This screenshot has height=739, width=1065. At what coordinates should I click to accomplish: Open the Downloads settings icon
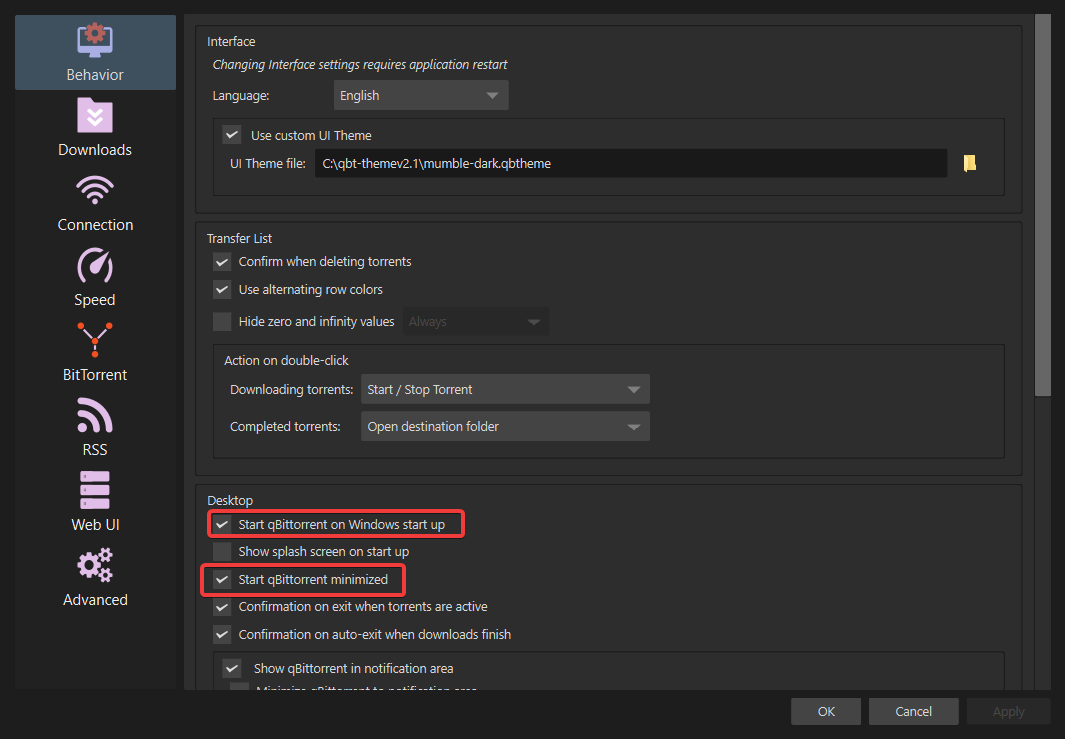[x=95, y=115]
